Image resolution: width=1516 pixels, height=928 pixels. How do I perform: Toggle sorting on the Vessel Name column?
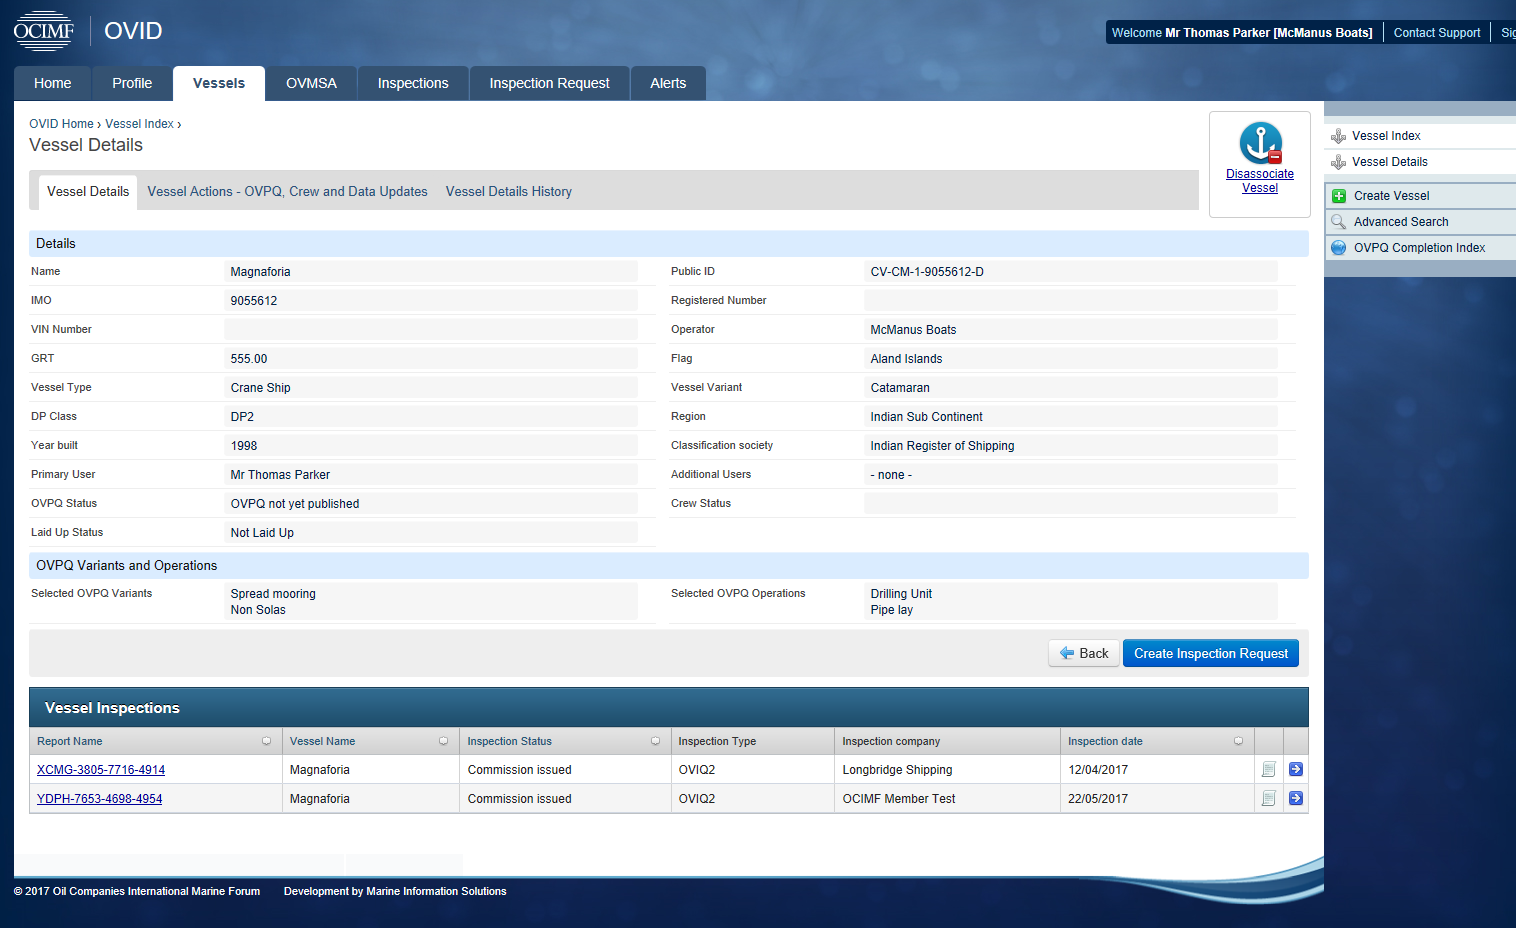pyautogui.click(x=443, y=740)
